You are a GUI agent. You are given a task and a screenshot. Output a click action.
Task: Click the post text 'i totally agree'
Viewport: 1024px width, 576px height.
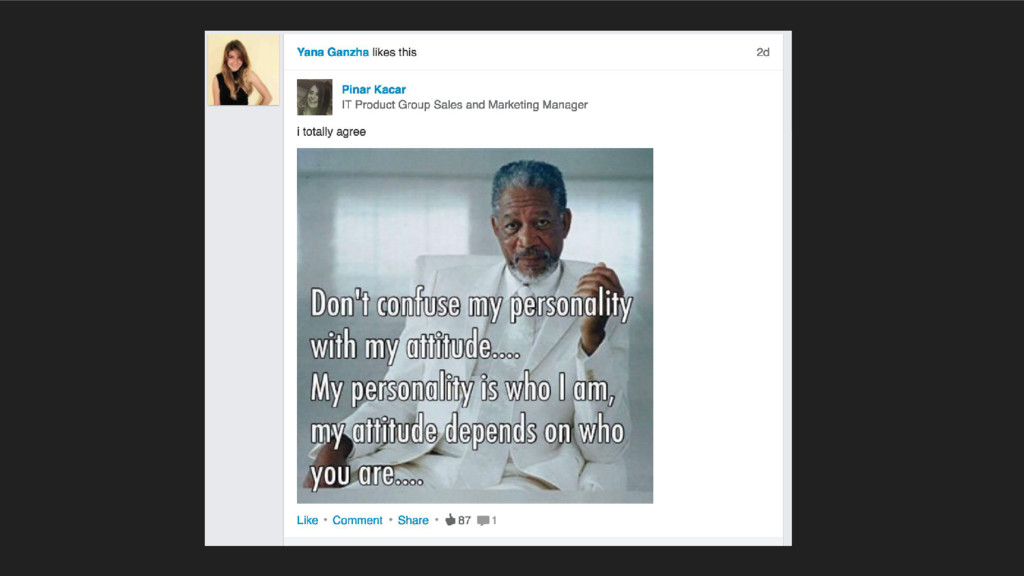(331, 132)
